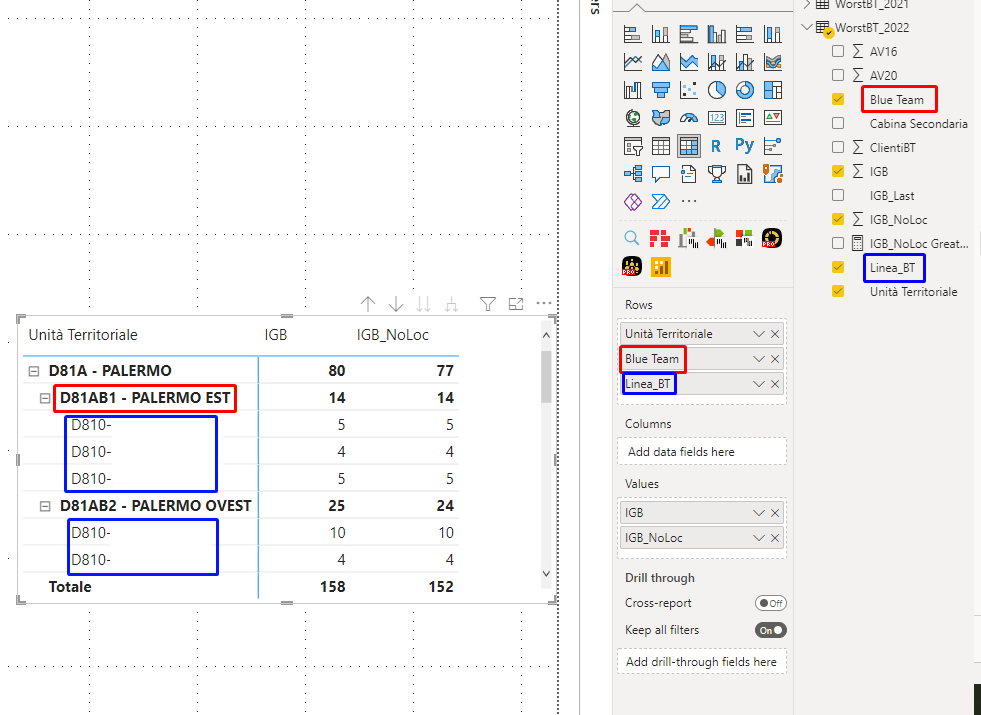981x715 pixels.
Task: Remove IGB_NoLoc from Values
Action: pos(775,538)
